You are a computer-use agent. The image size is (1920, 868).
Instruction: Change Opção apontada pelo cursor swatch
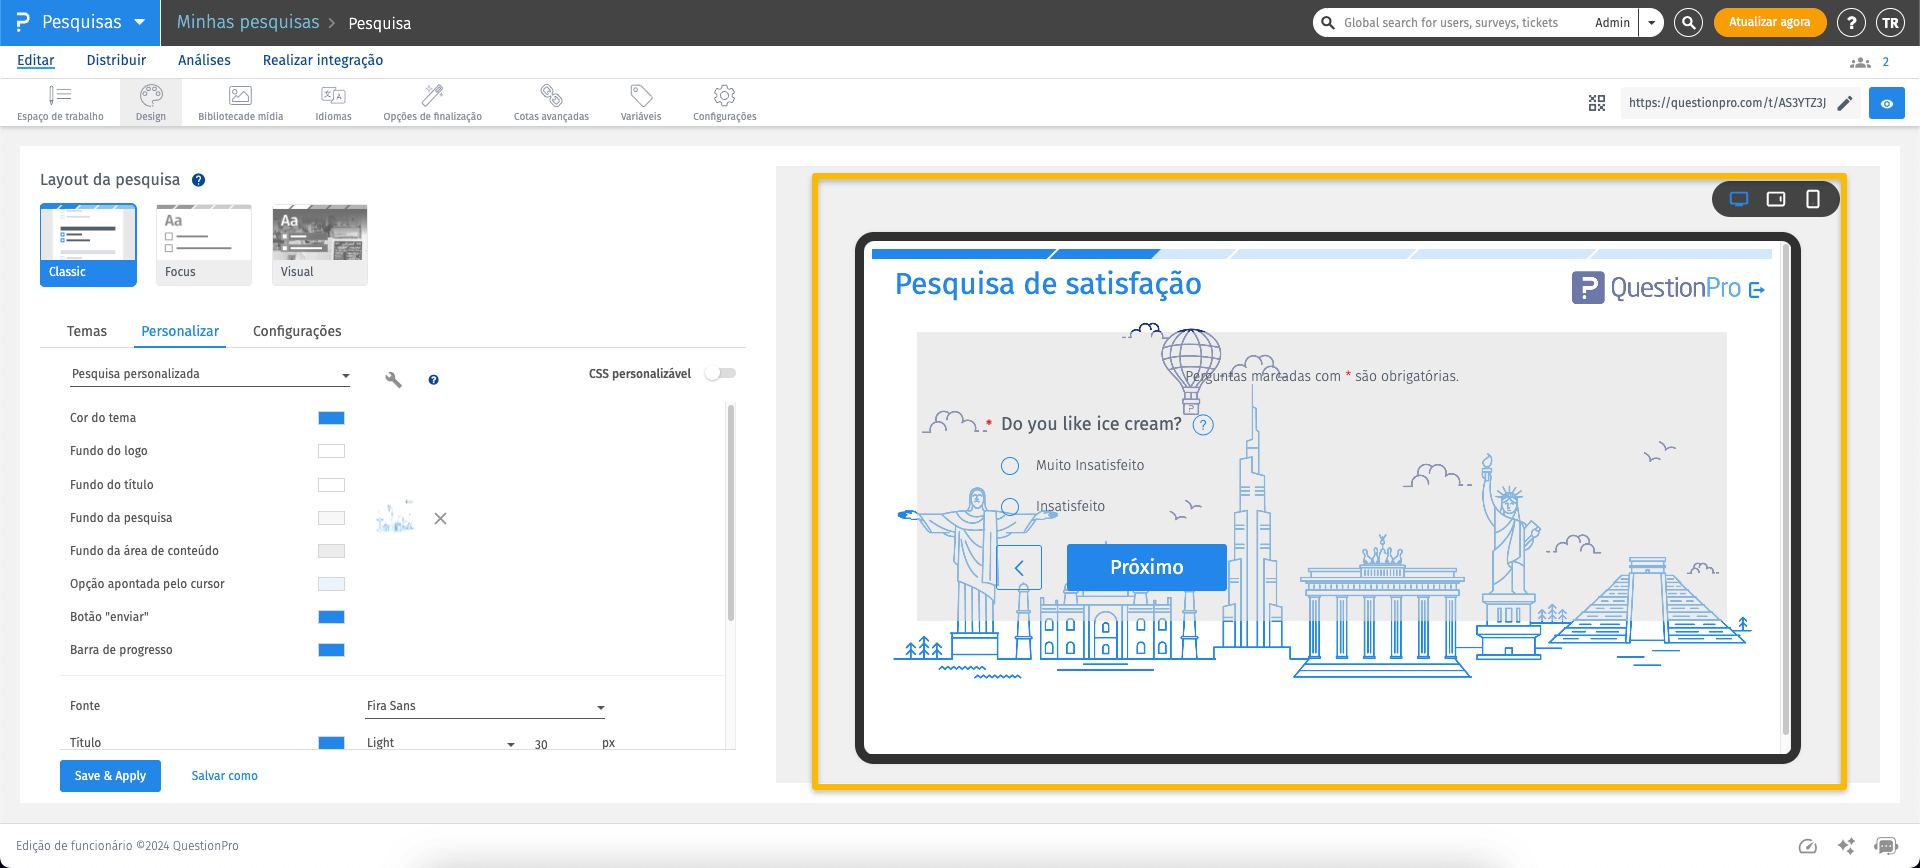click(331, 584)
